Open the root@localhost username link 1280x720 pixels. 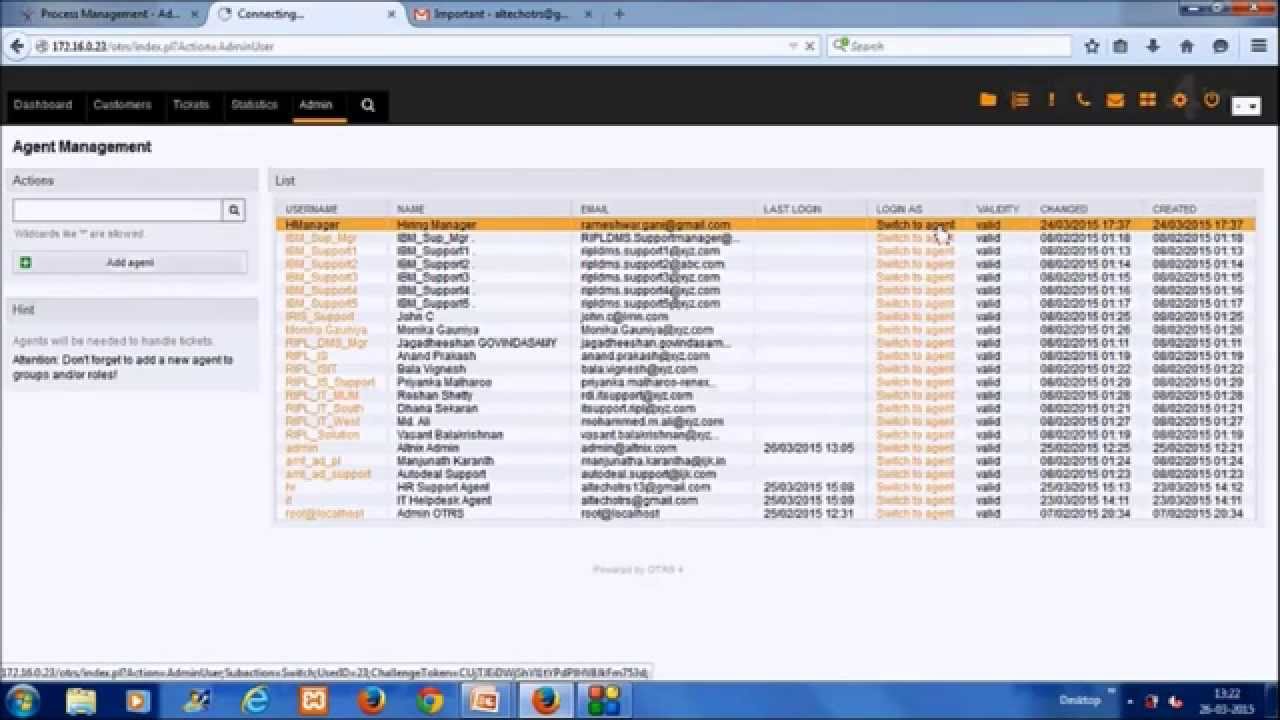click(x=324, y=513)
